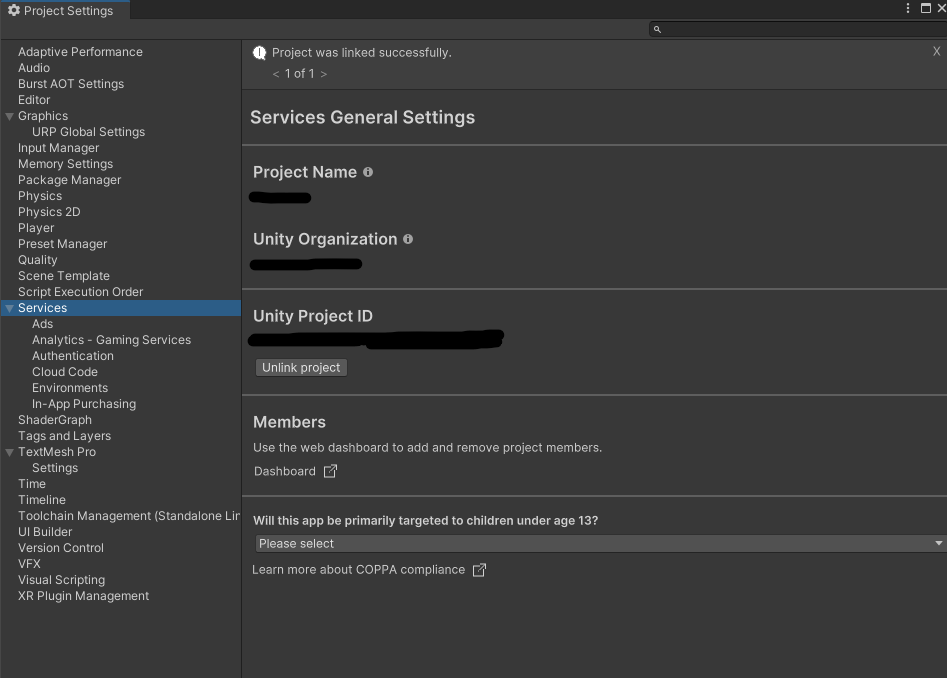
Task: Select Editor settings
Action: click(34, 100)
